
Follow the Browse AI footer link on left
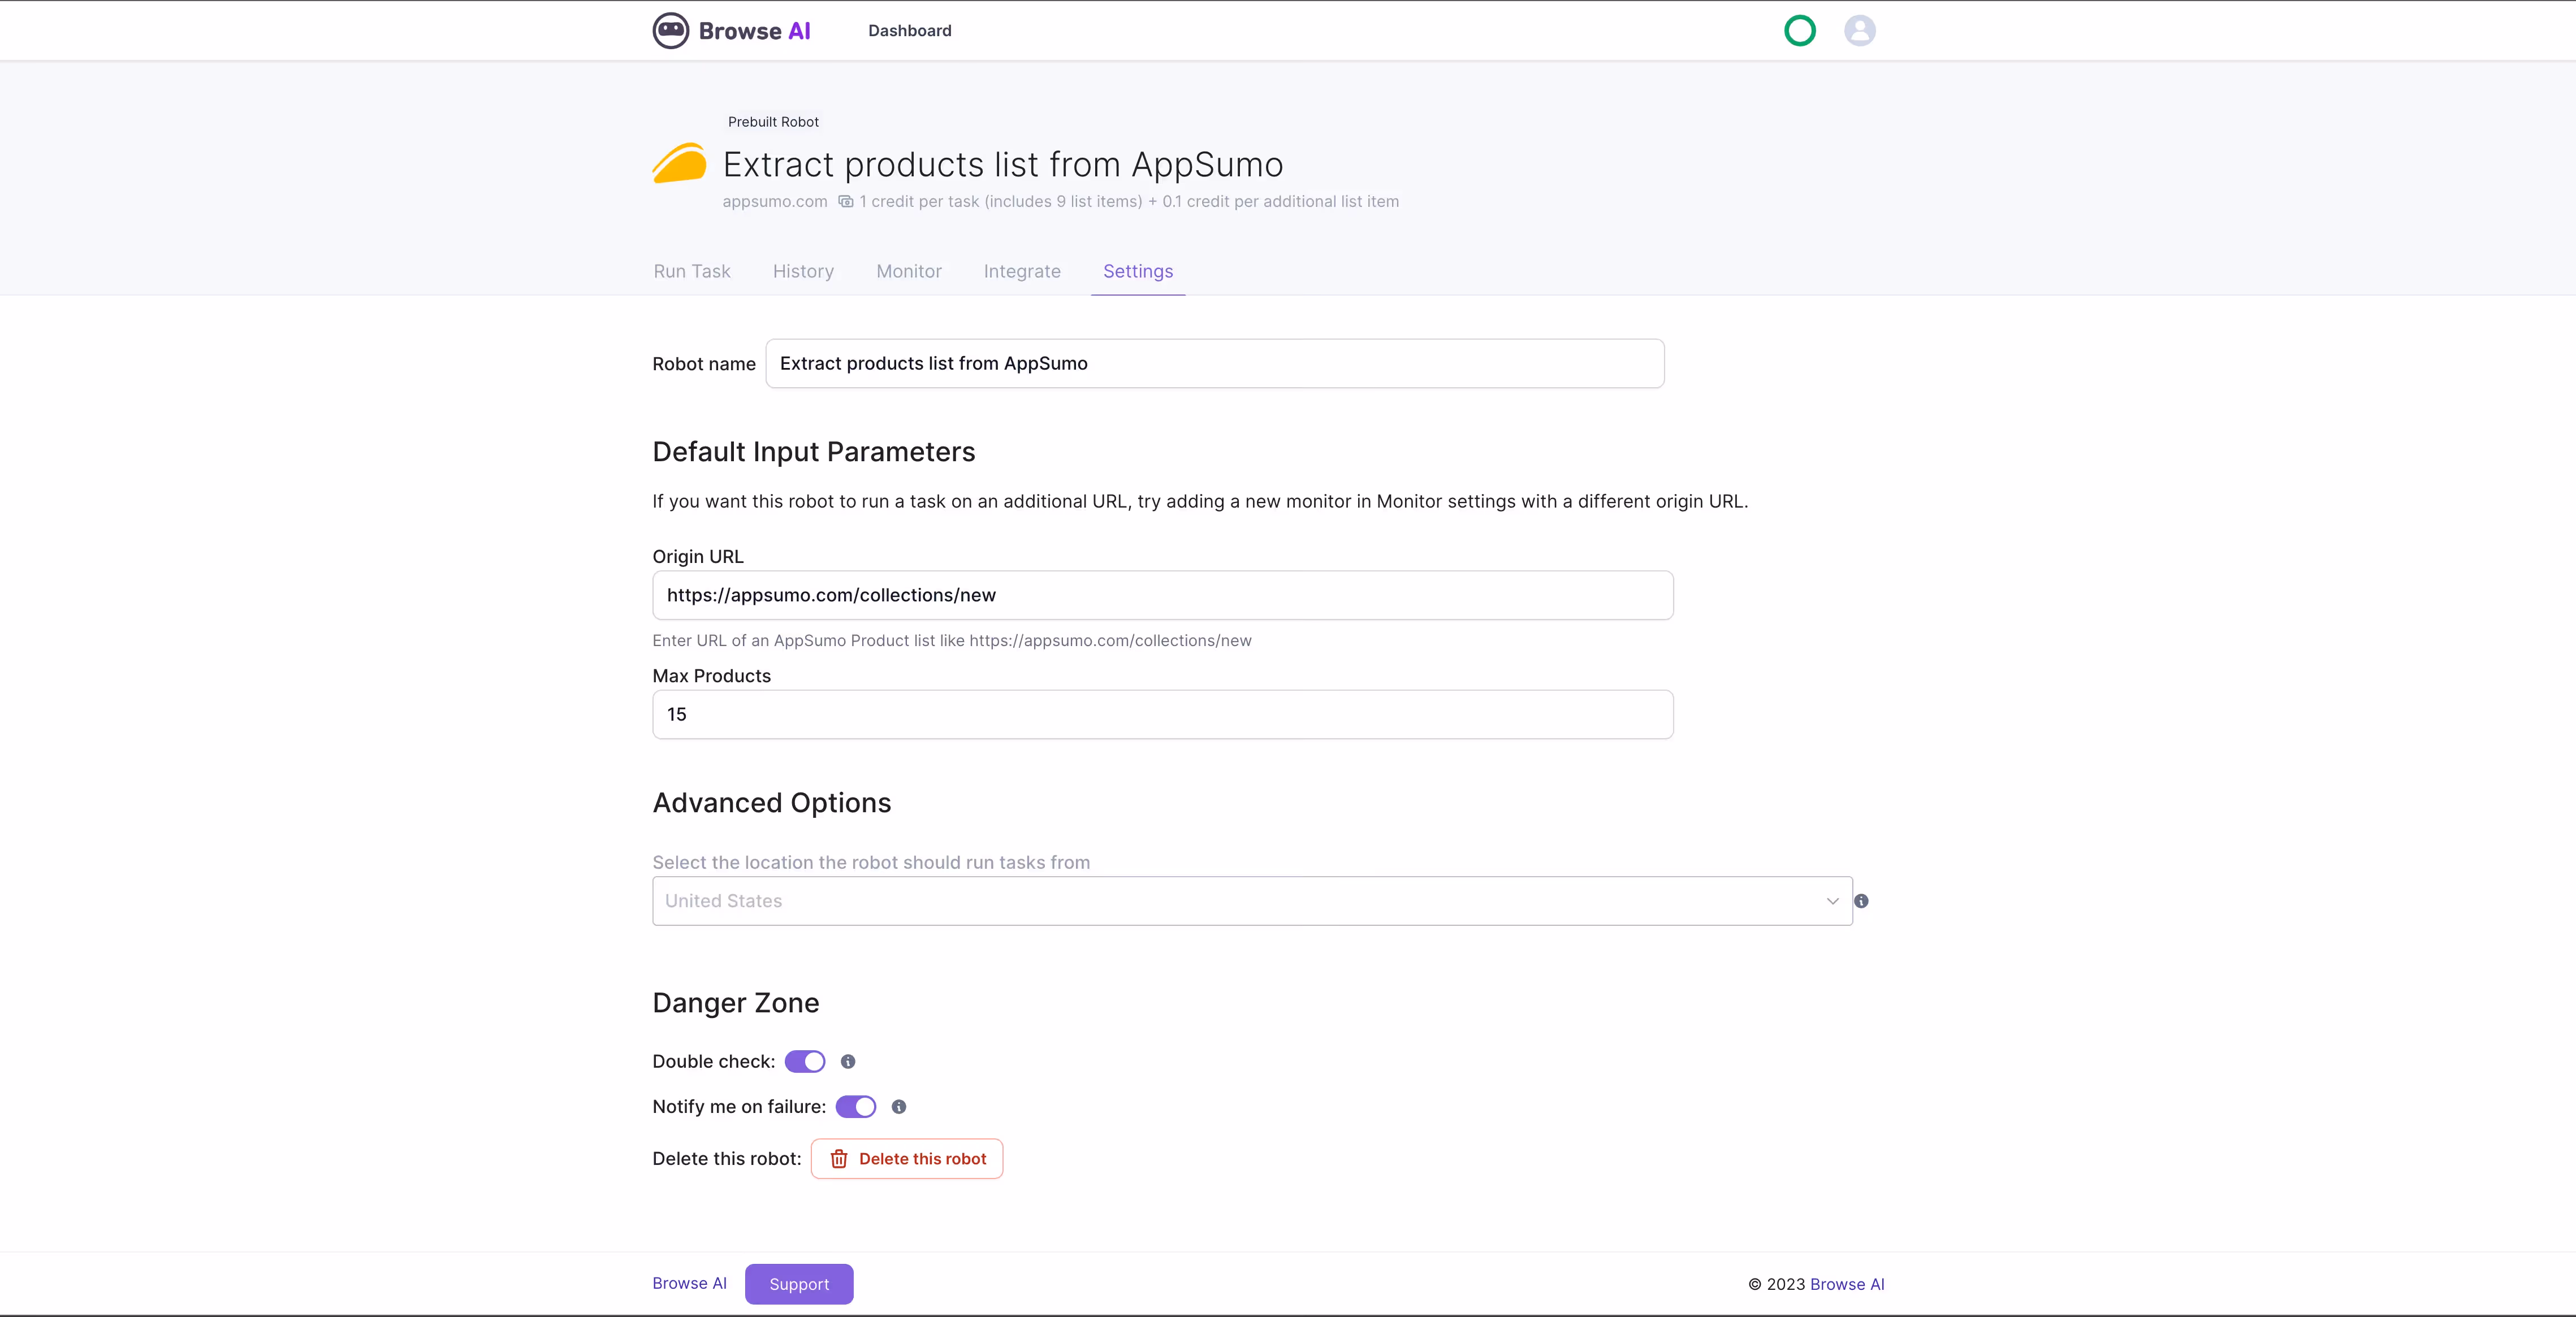coord(689,1283)
